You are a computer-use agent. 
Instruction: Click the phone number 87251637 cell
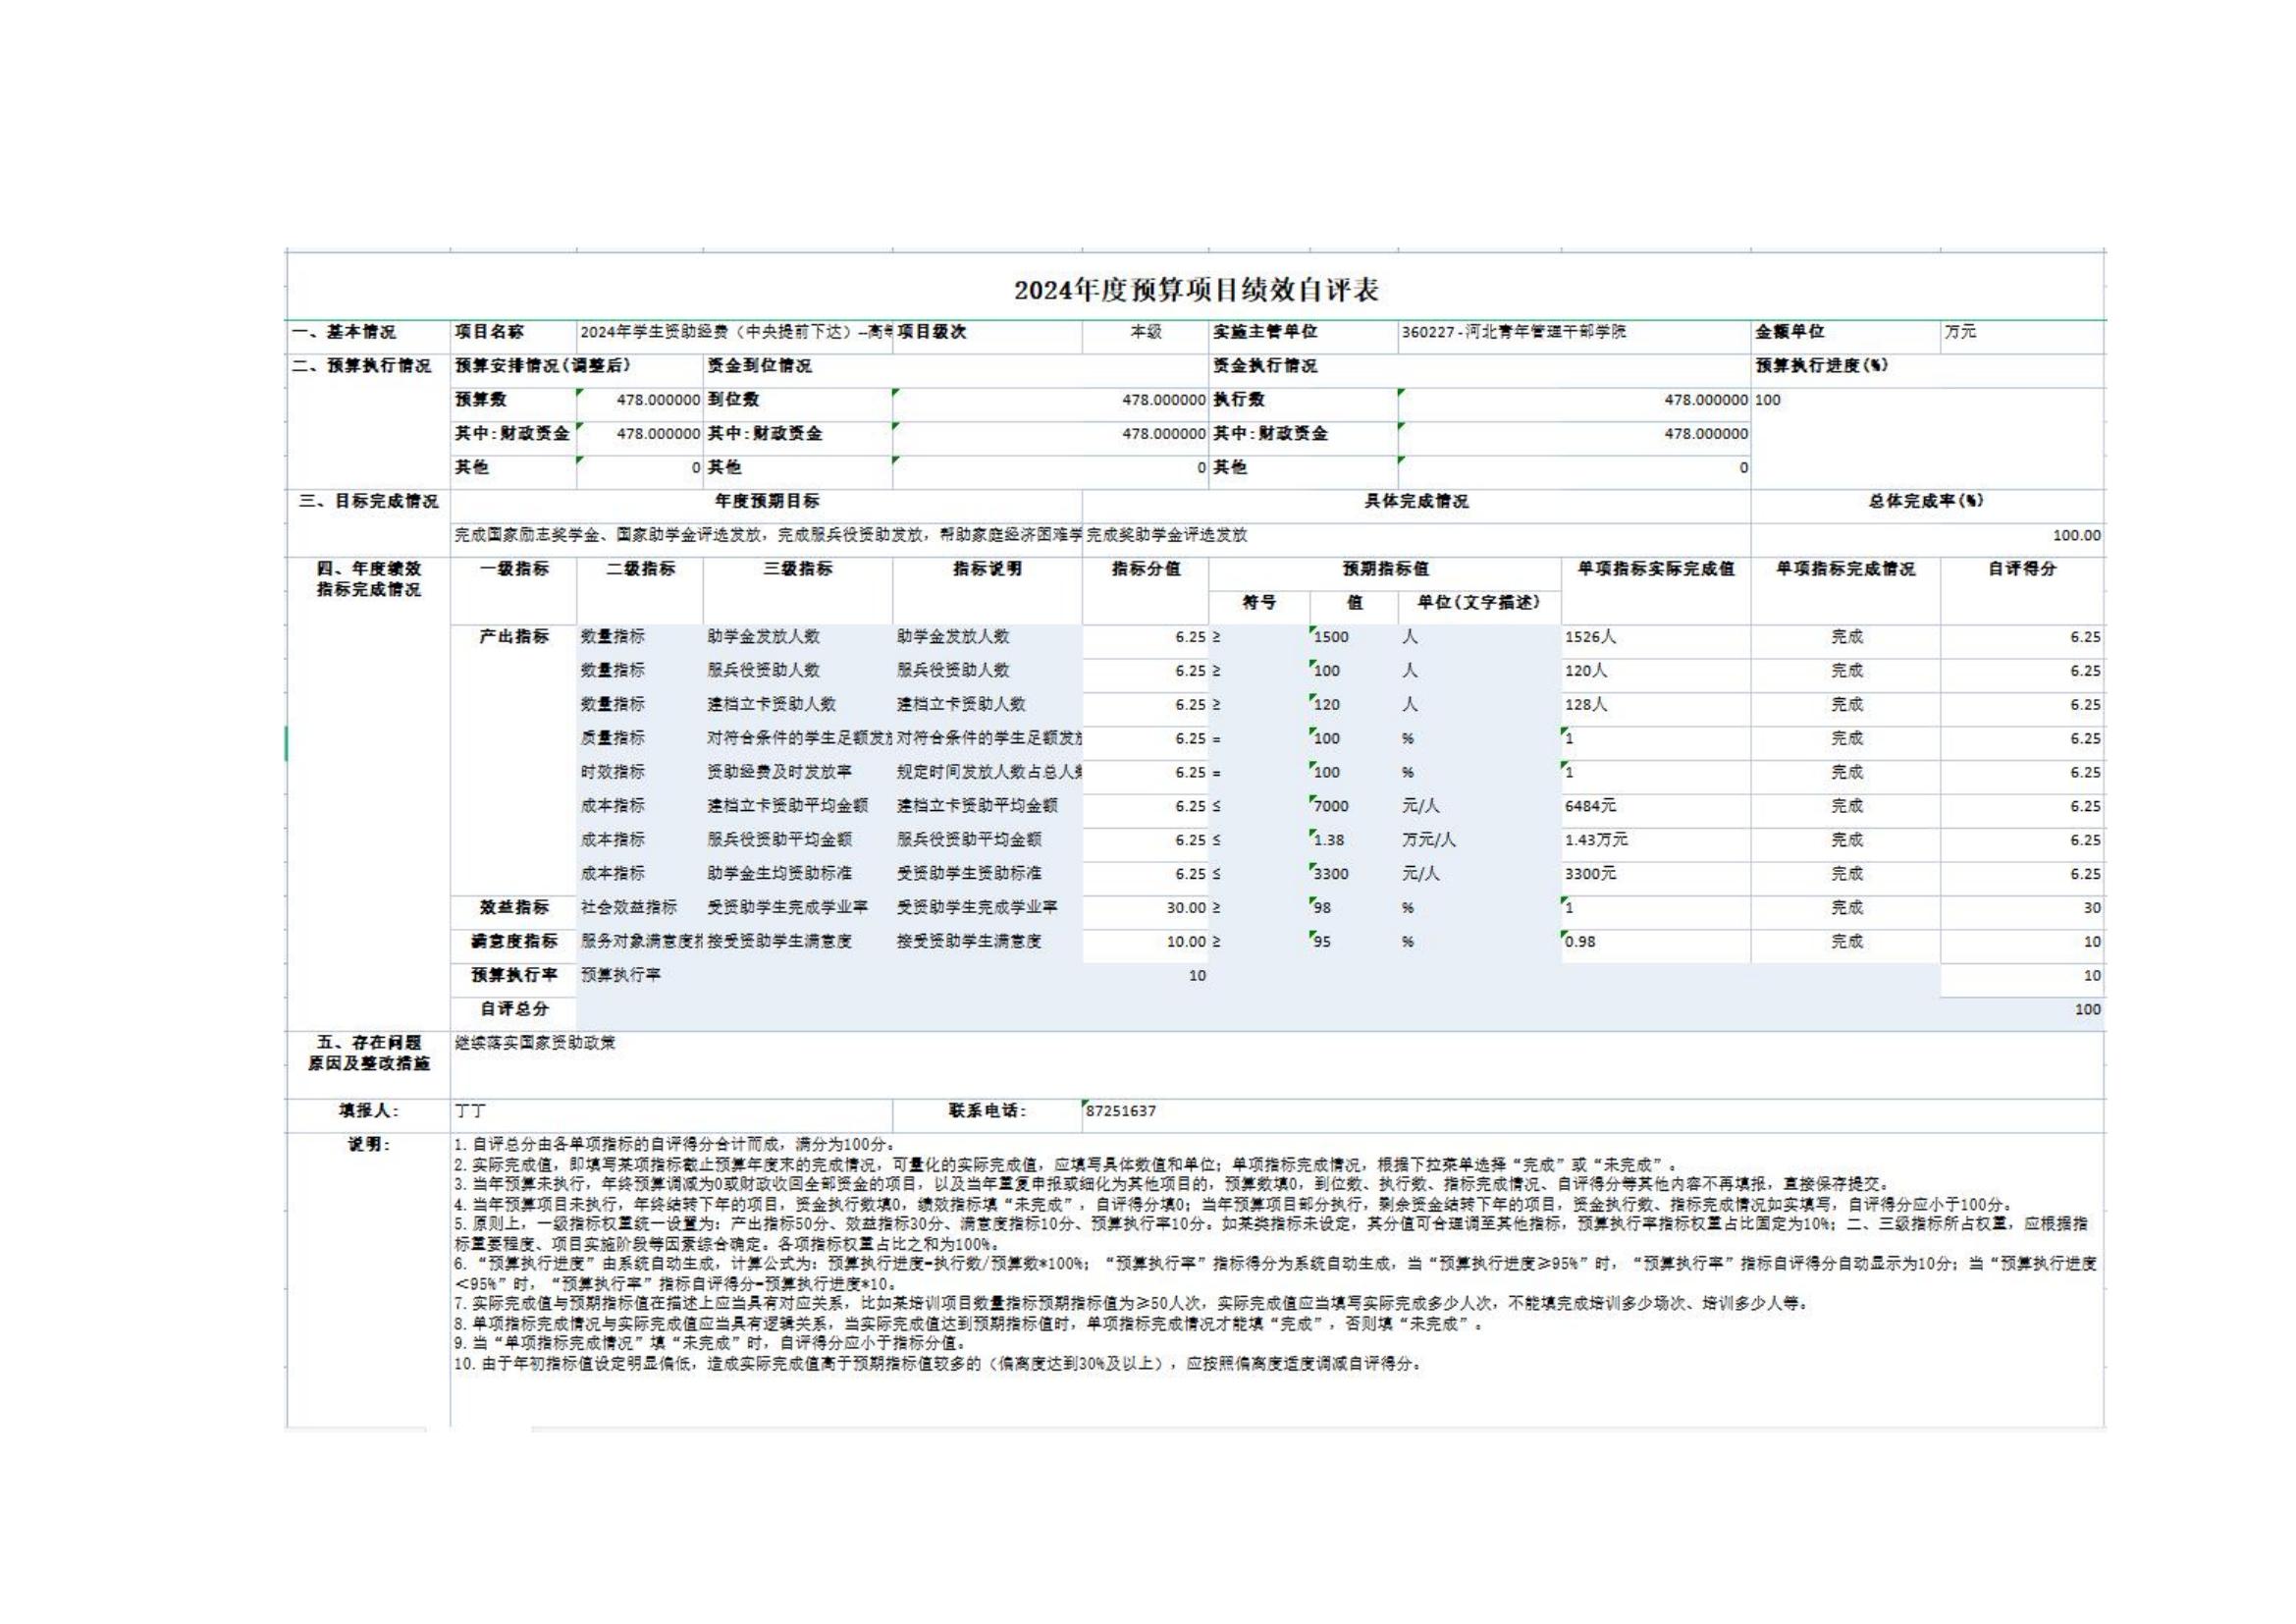[x=1121, y=1111]
